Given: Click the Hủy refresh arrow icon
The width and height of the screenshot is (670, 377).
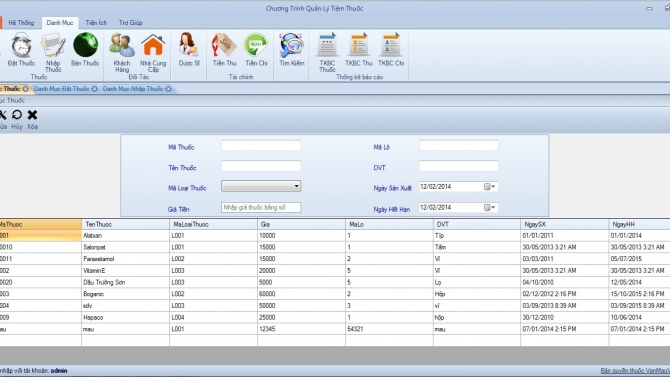Looking at the screenshot, I should click(17, 115).
